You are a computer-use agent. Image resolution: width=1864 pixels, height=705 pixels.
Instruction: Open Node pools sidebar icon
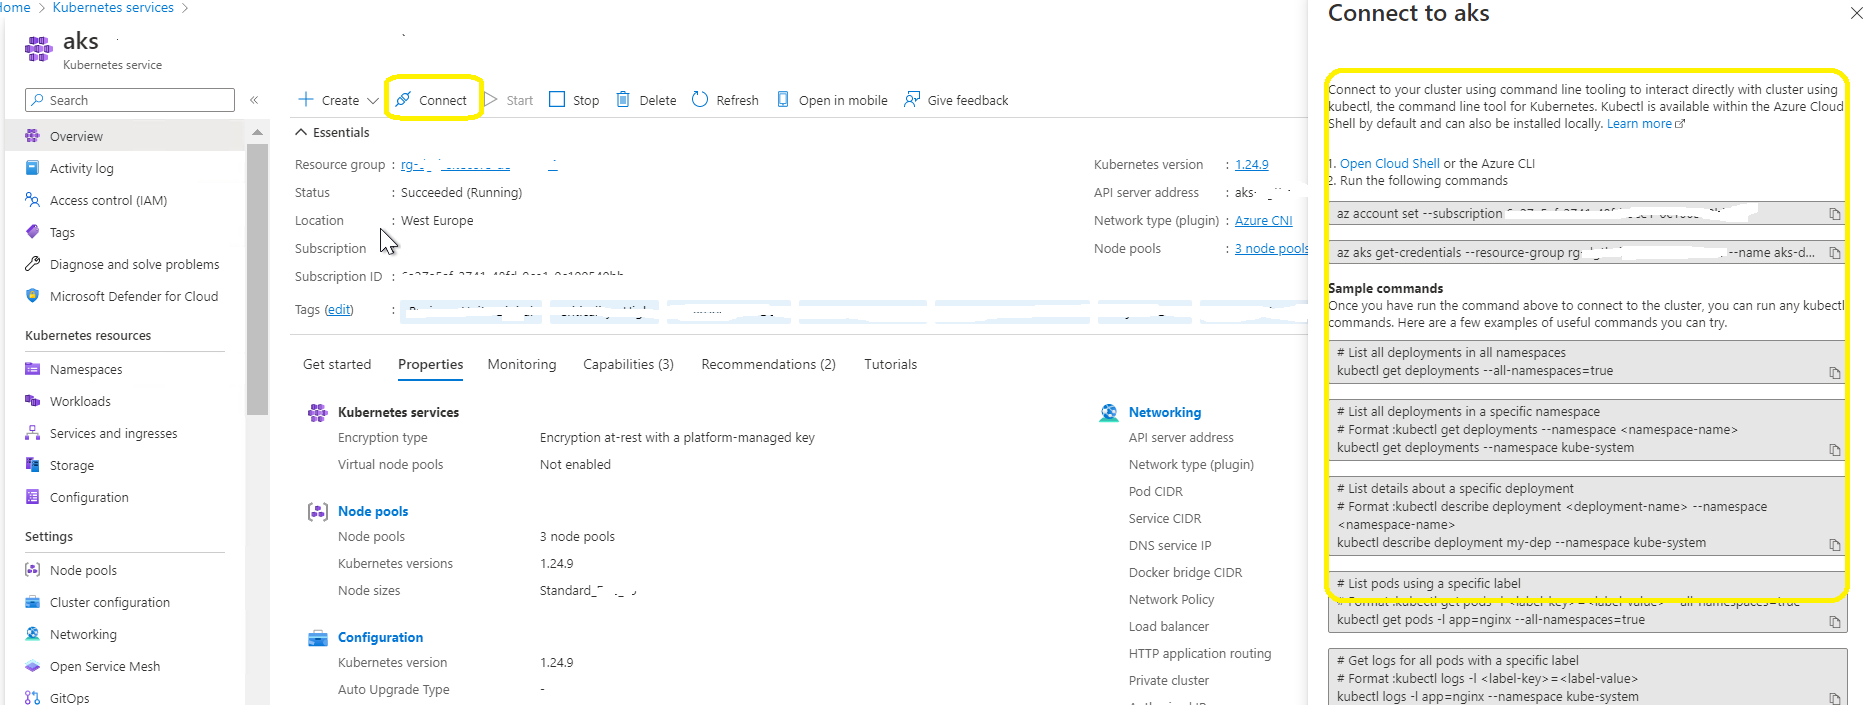click(32, 570)
